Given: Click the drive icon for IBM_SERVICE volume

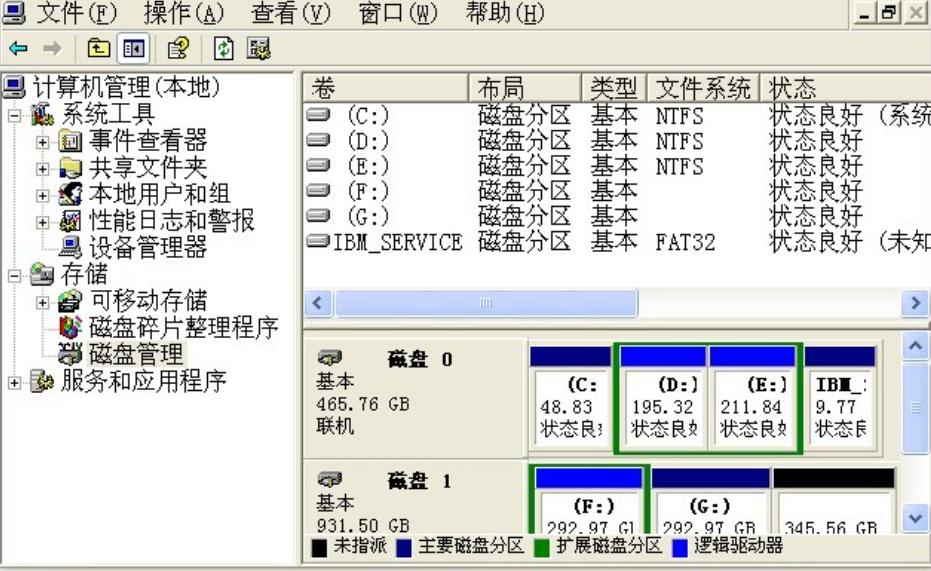Looking at the screenshot, I should tap(318, 240).
